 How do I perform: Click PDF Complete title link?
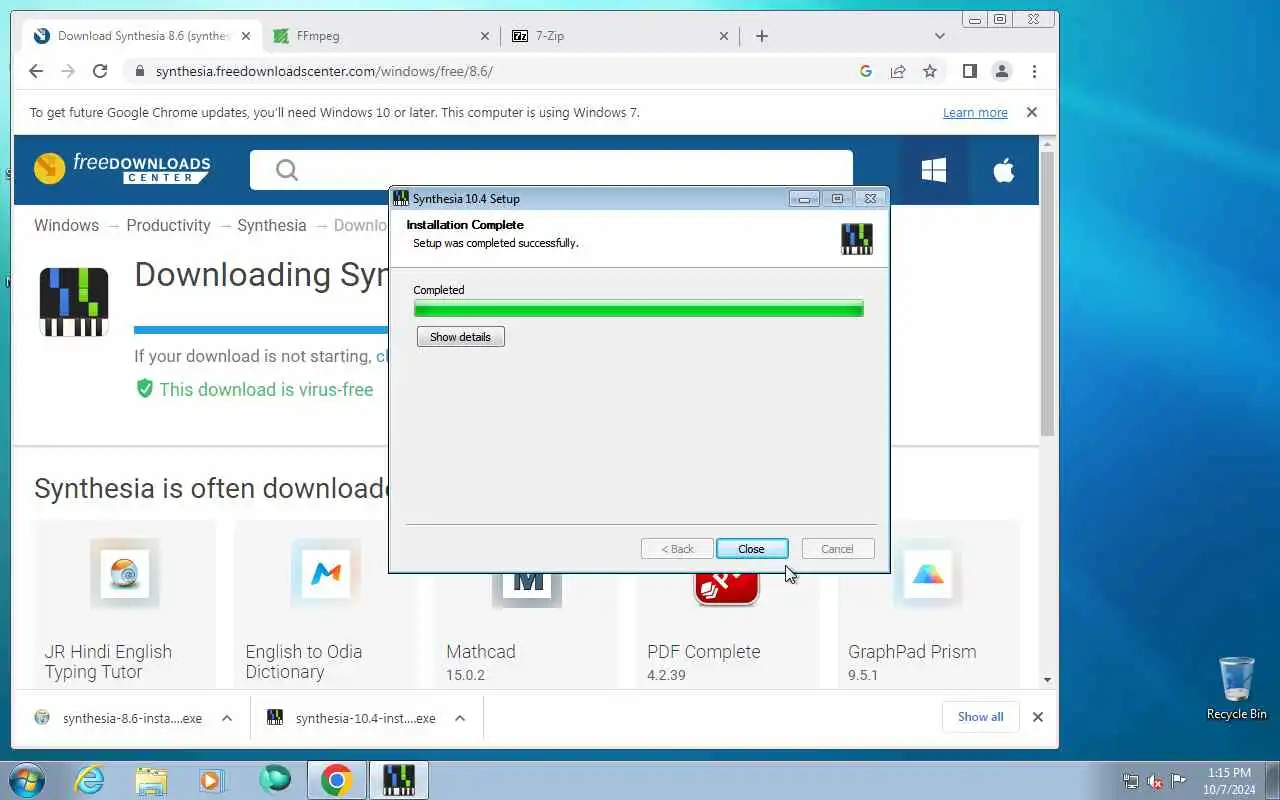(x=704, y=652)
